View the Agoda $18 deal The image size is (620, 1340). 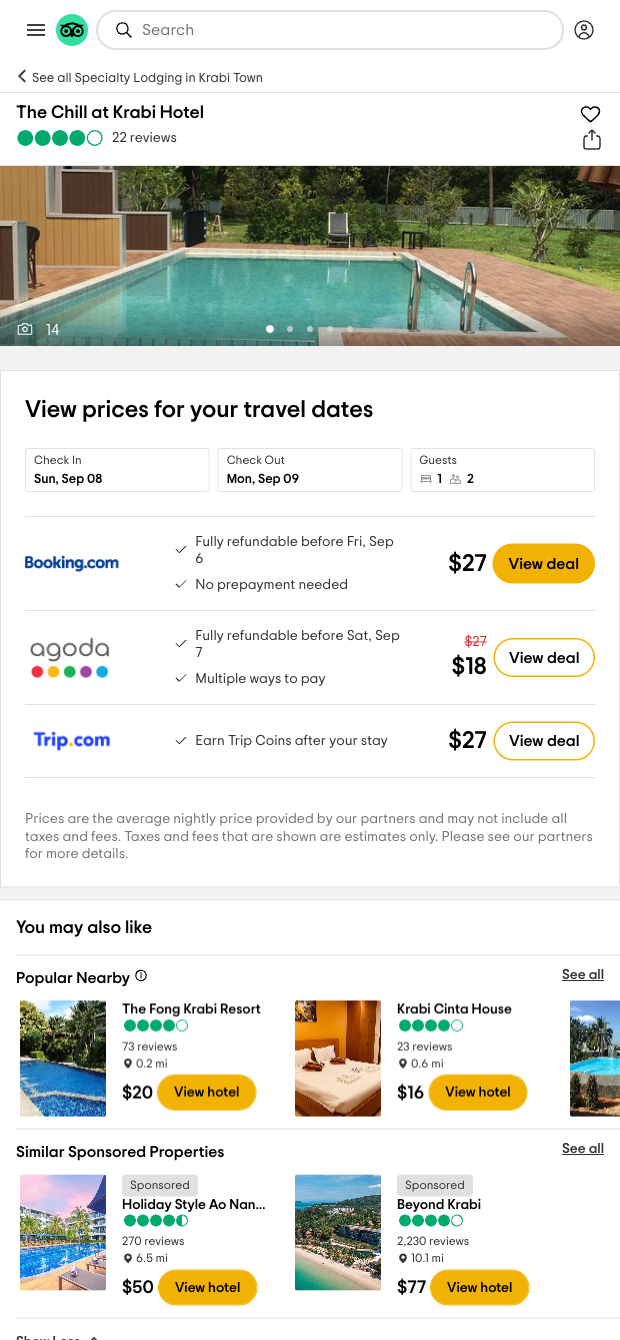[544, 658]
